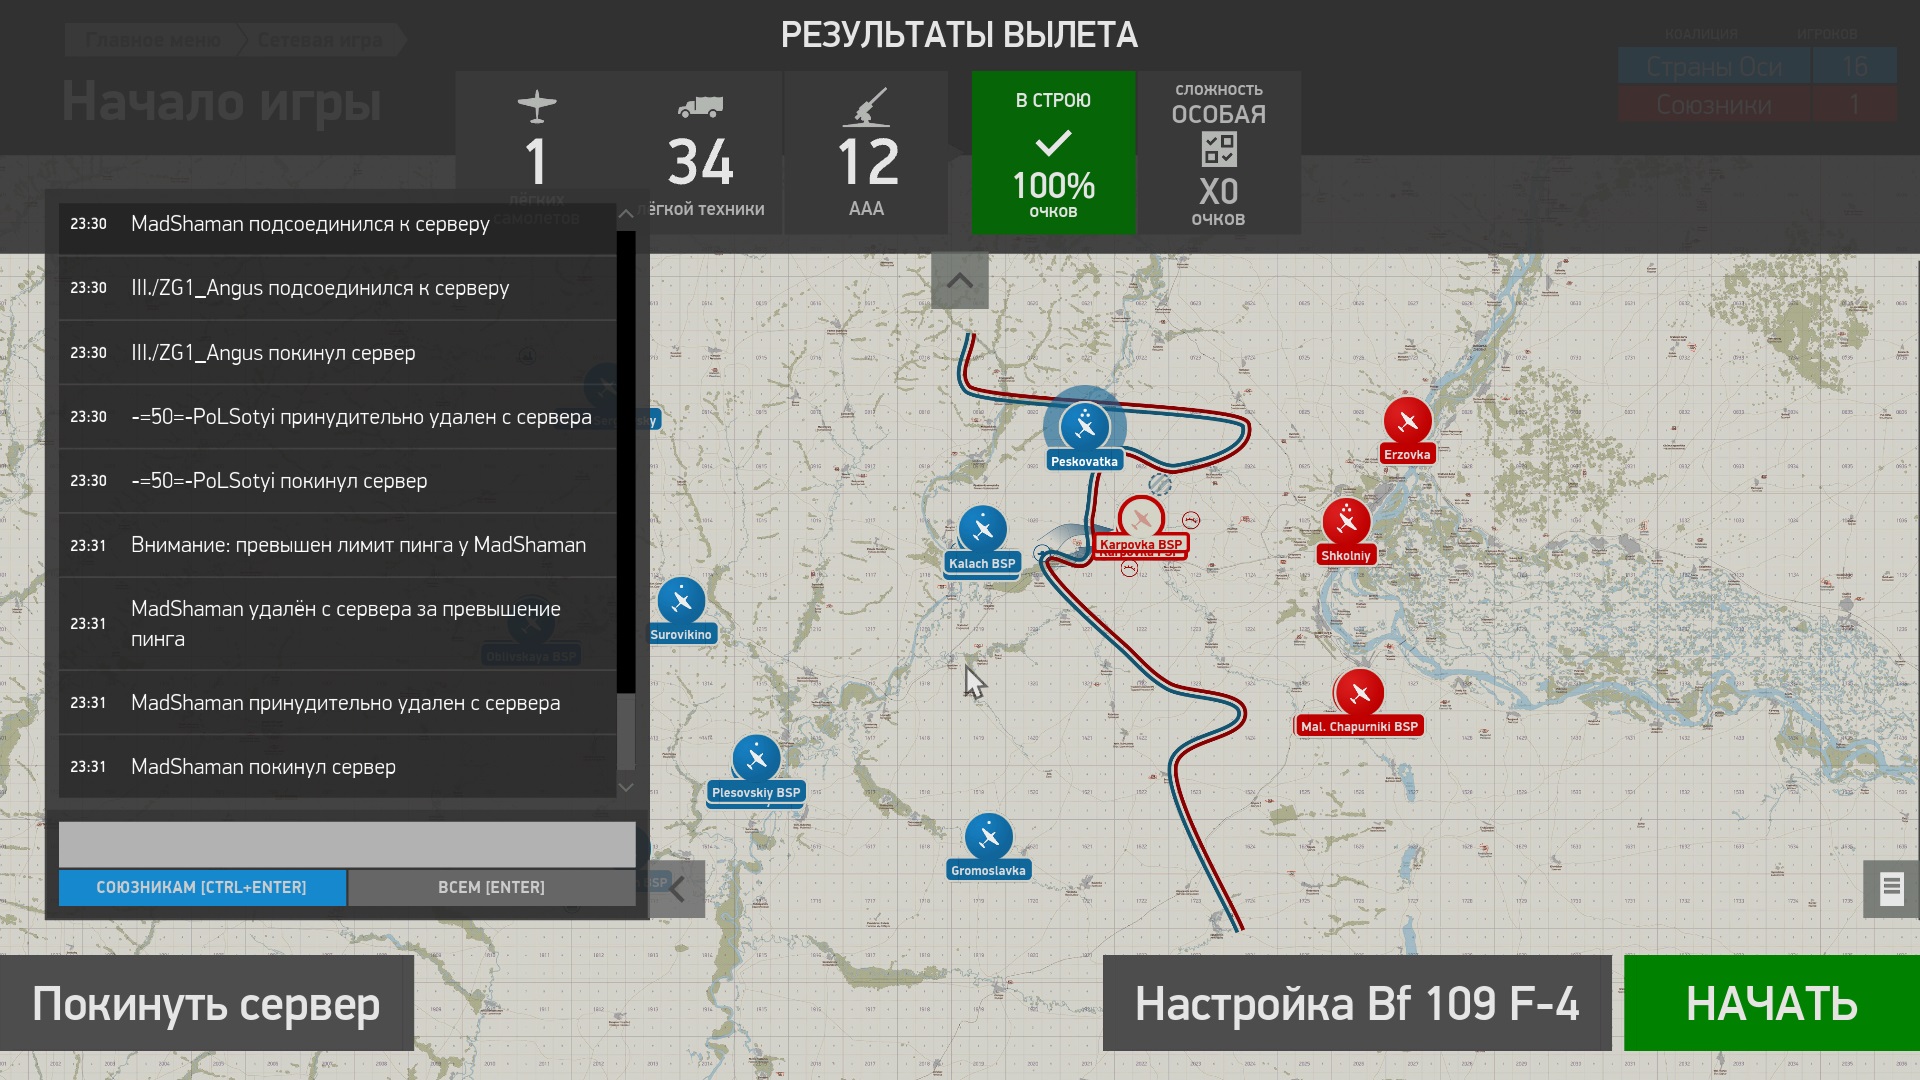Viewport: 1920px width, 1080px height.
Task: Click the Surovikino airfield marker
Action: [681, 601]
